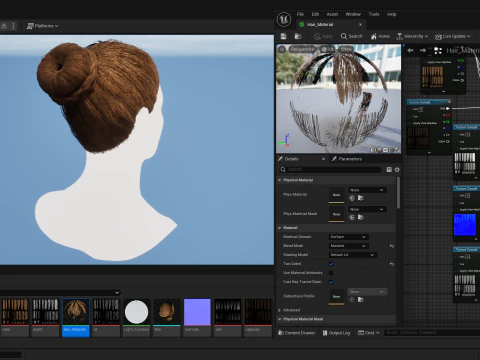Click the Show button in preview viewport
The image size is (480, 360).
346,49
